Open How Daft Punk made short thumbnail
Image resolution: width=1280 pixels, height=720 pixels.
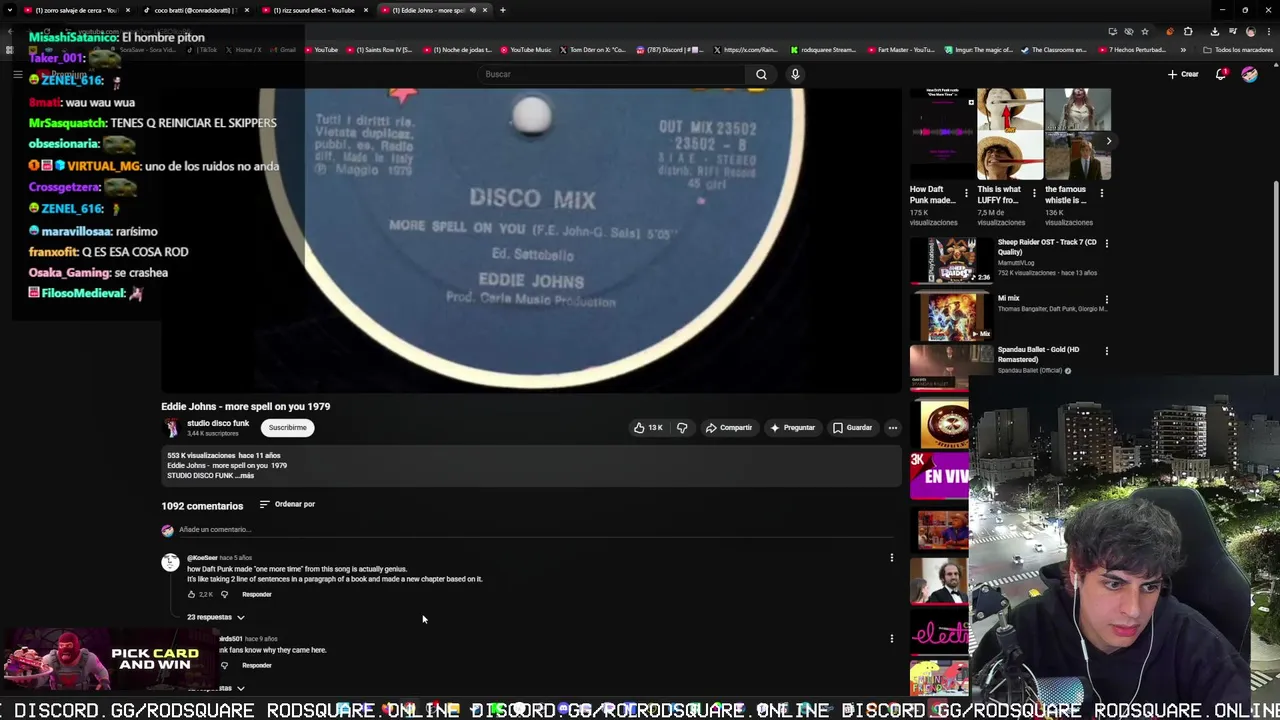[941, 134]
